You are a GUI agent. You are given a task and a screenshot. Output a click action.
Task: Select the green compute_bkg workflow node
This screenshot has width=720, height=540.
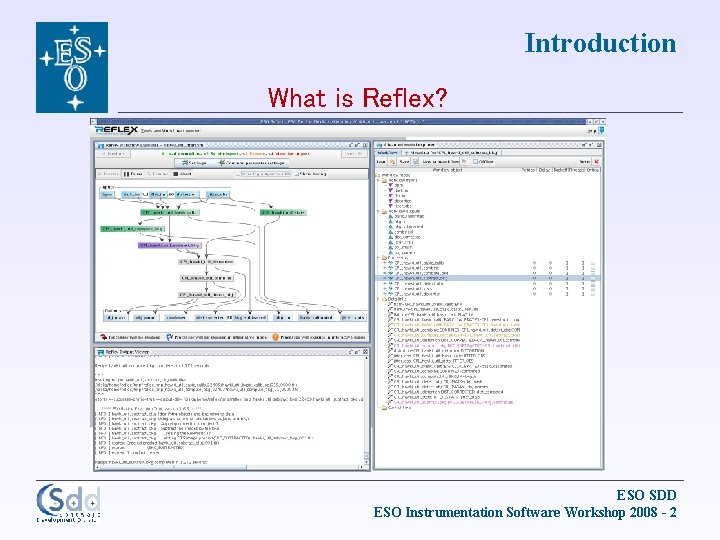click(x=132, y=229)
